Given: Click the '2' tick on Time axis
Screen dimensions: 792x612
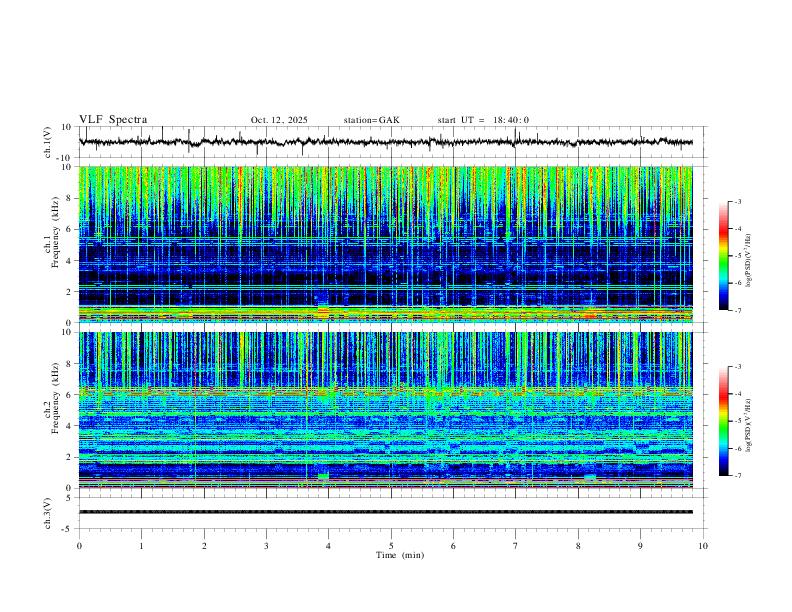Looking at the screenshot, I should point(204,546).
